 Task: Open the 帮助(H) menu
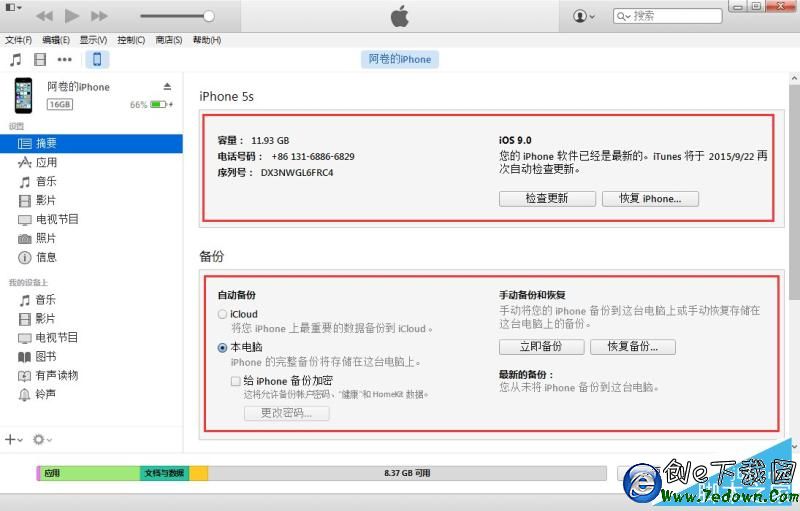[x=207, y=40]
